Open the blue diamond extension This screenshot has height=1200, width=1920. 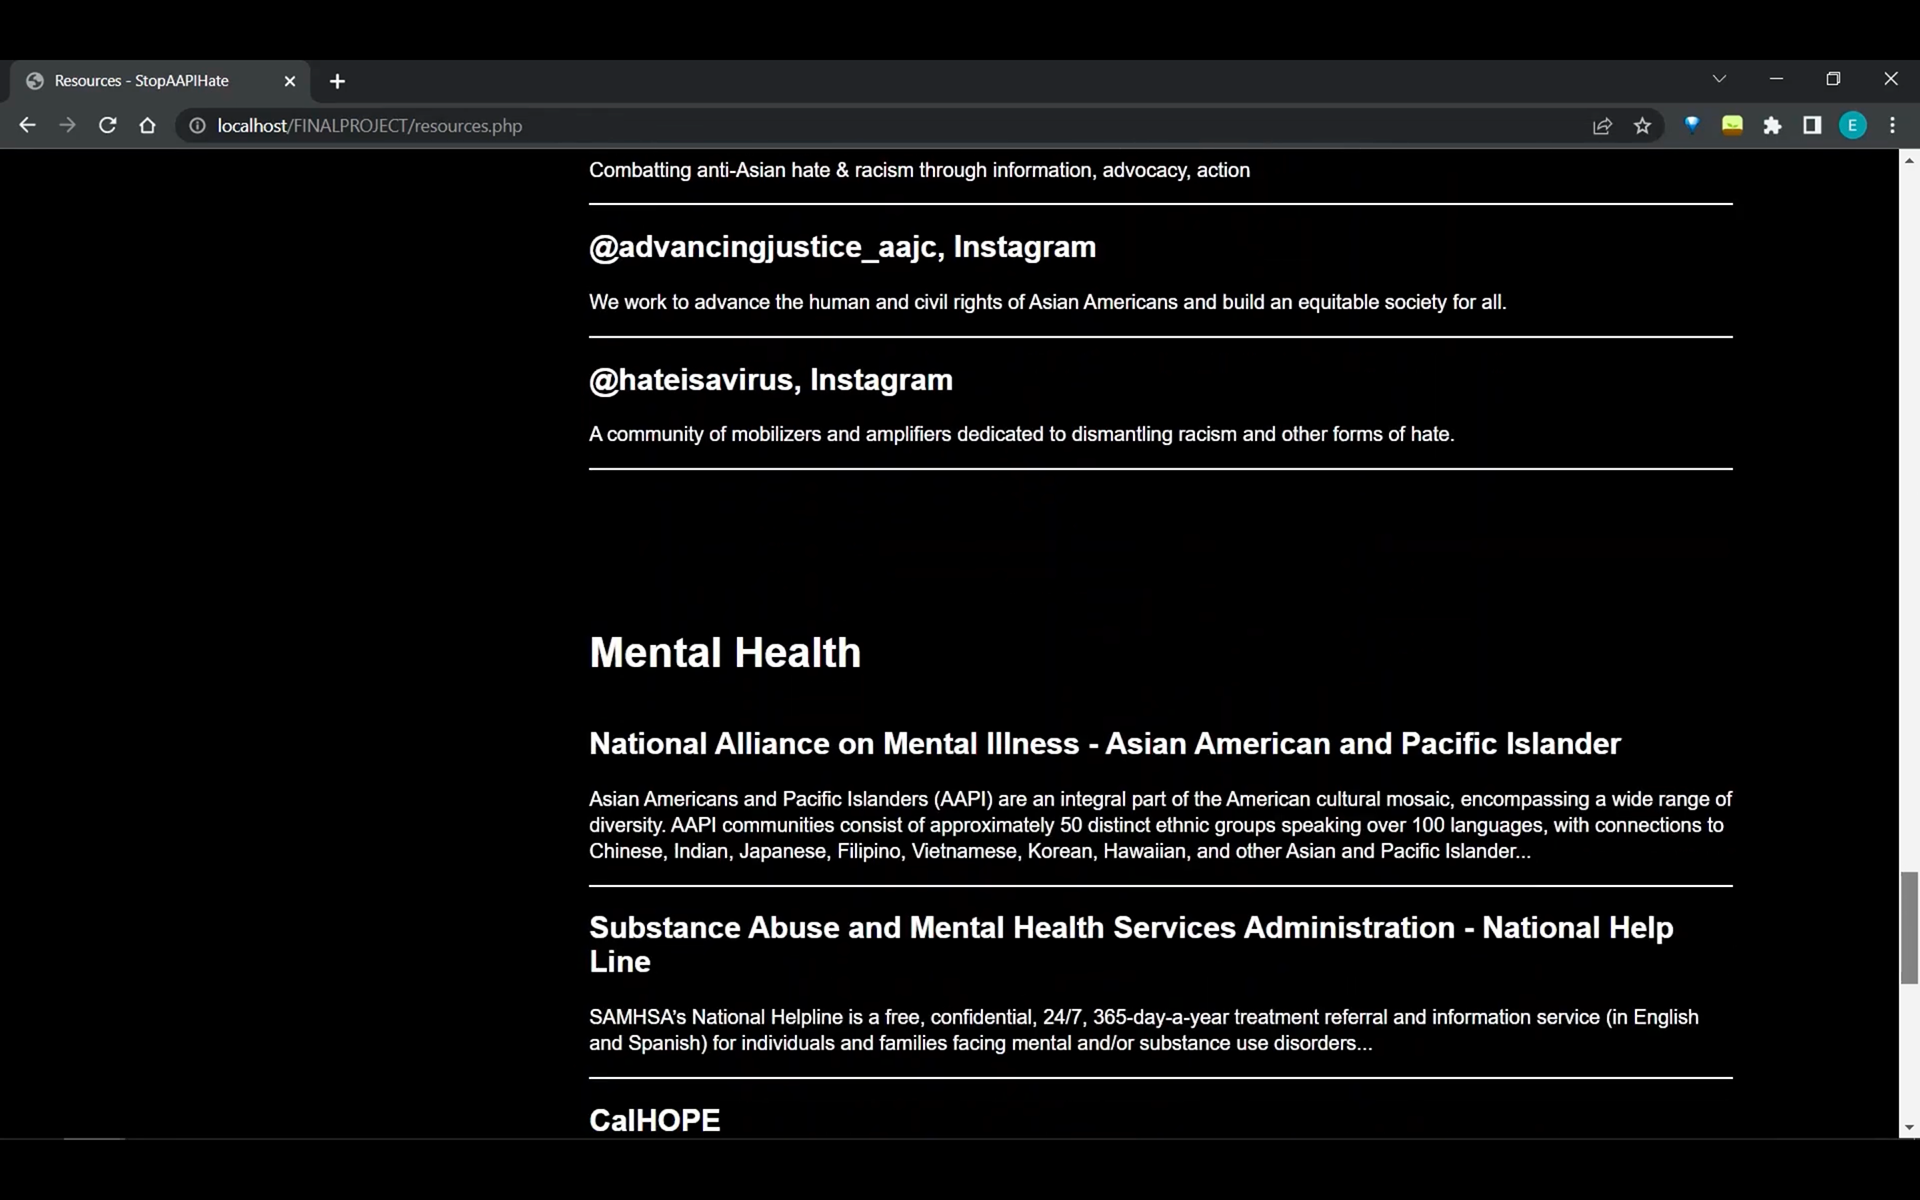coord(1692,125)
